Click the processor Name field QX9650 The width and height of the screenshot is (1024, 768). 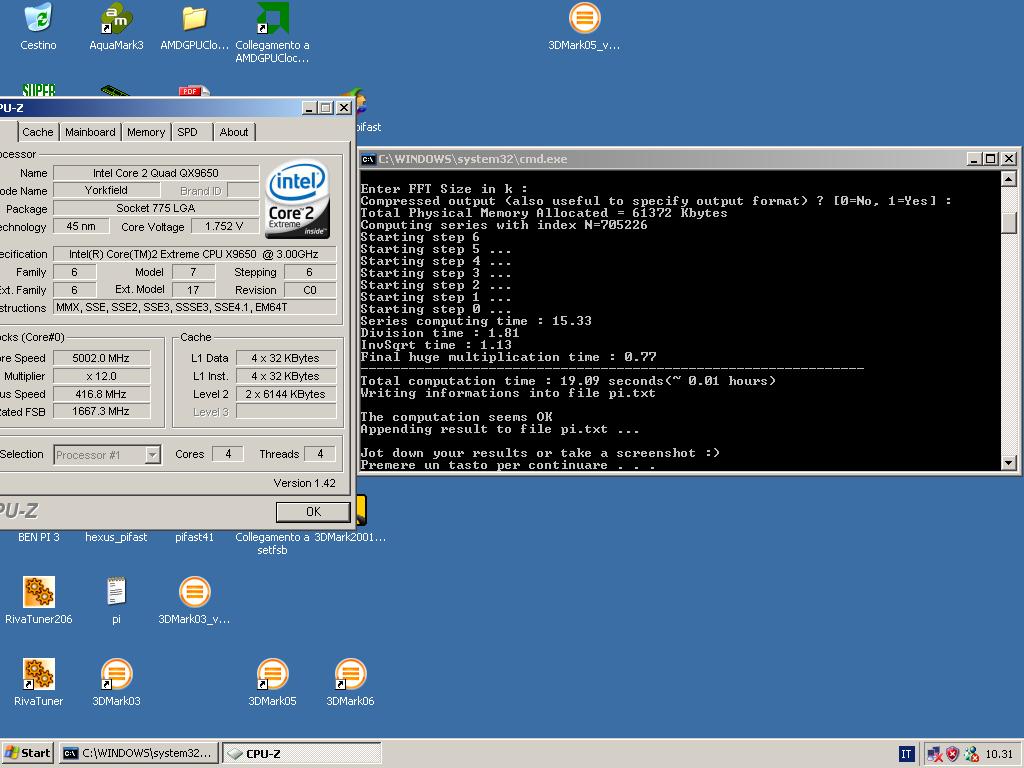[155, 173]
